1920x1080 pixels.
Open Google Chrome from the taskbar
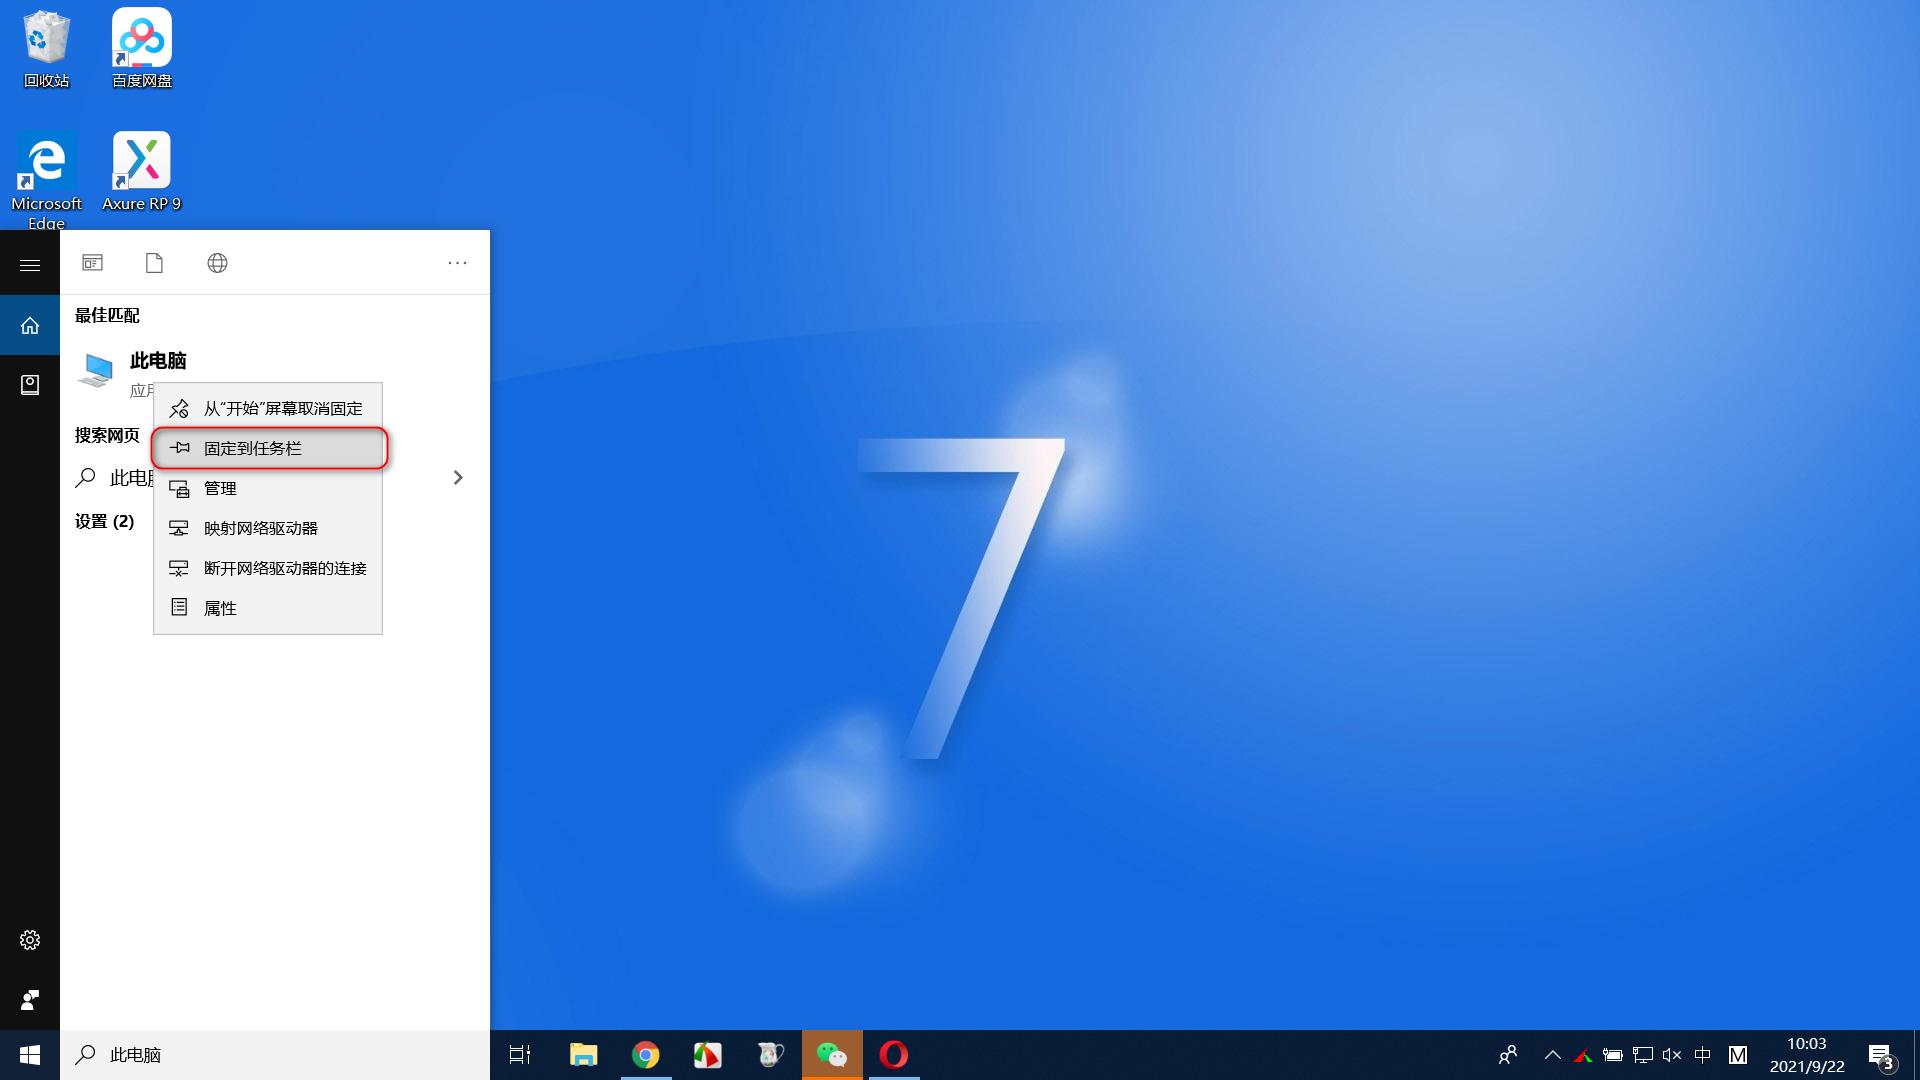click(x=645, y=1055)
